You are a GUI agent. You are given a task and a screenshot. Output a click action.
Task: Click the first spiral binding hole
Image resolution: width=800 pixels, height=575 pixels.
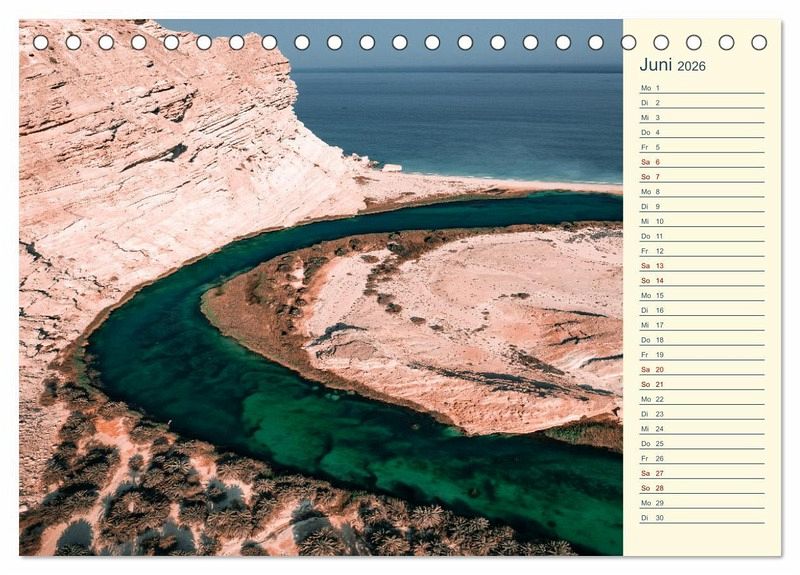tap(41, 42)
